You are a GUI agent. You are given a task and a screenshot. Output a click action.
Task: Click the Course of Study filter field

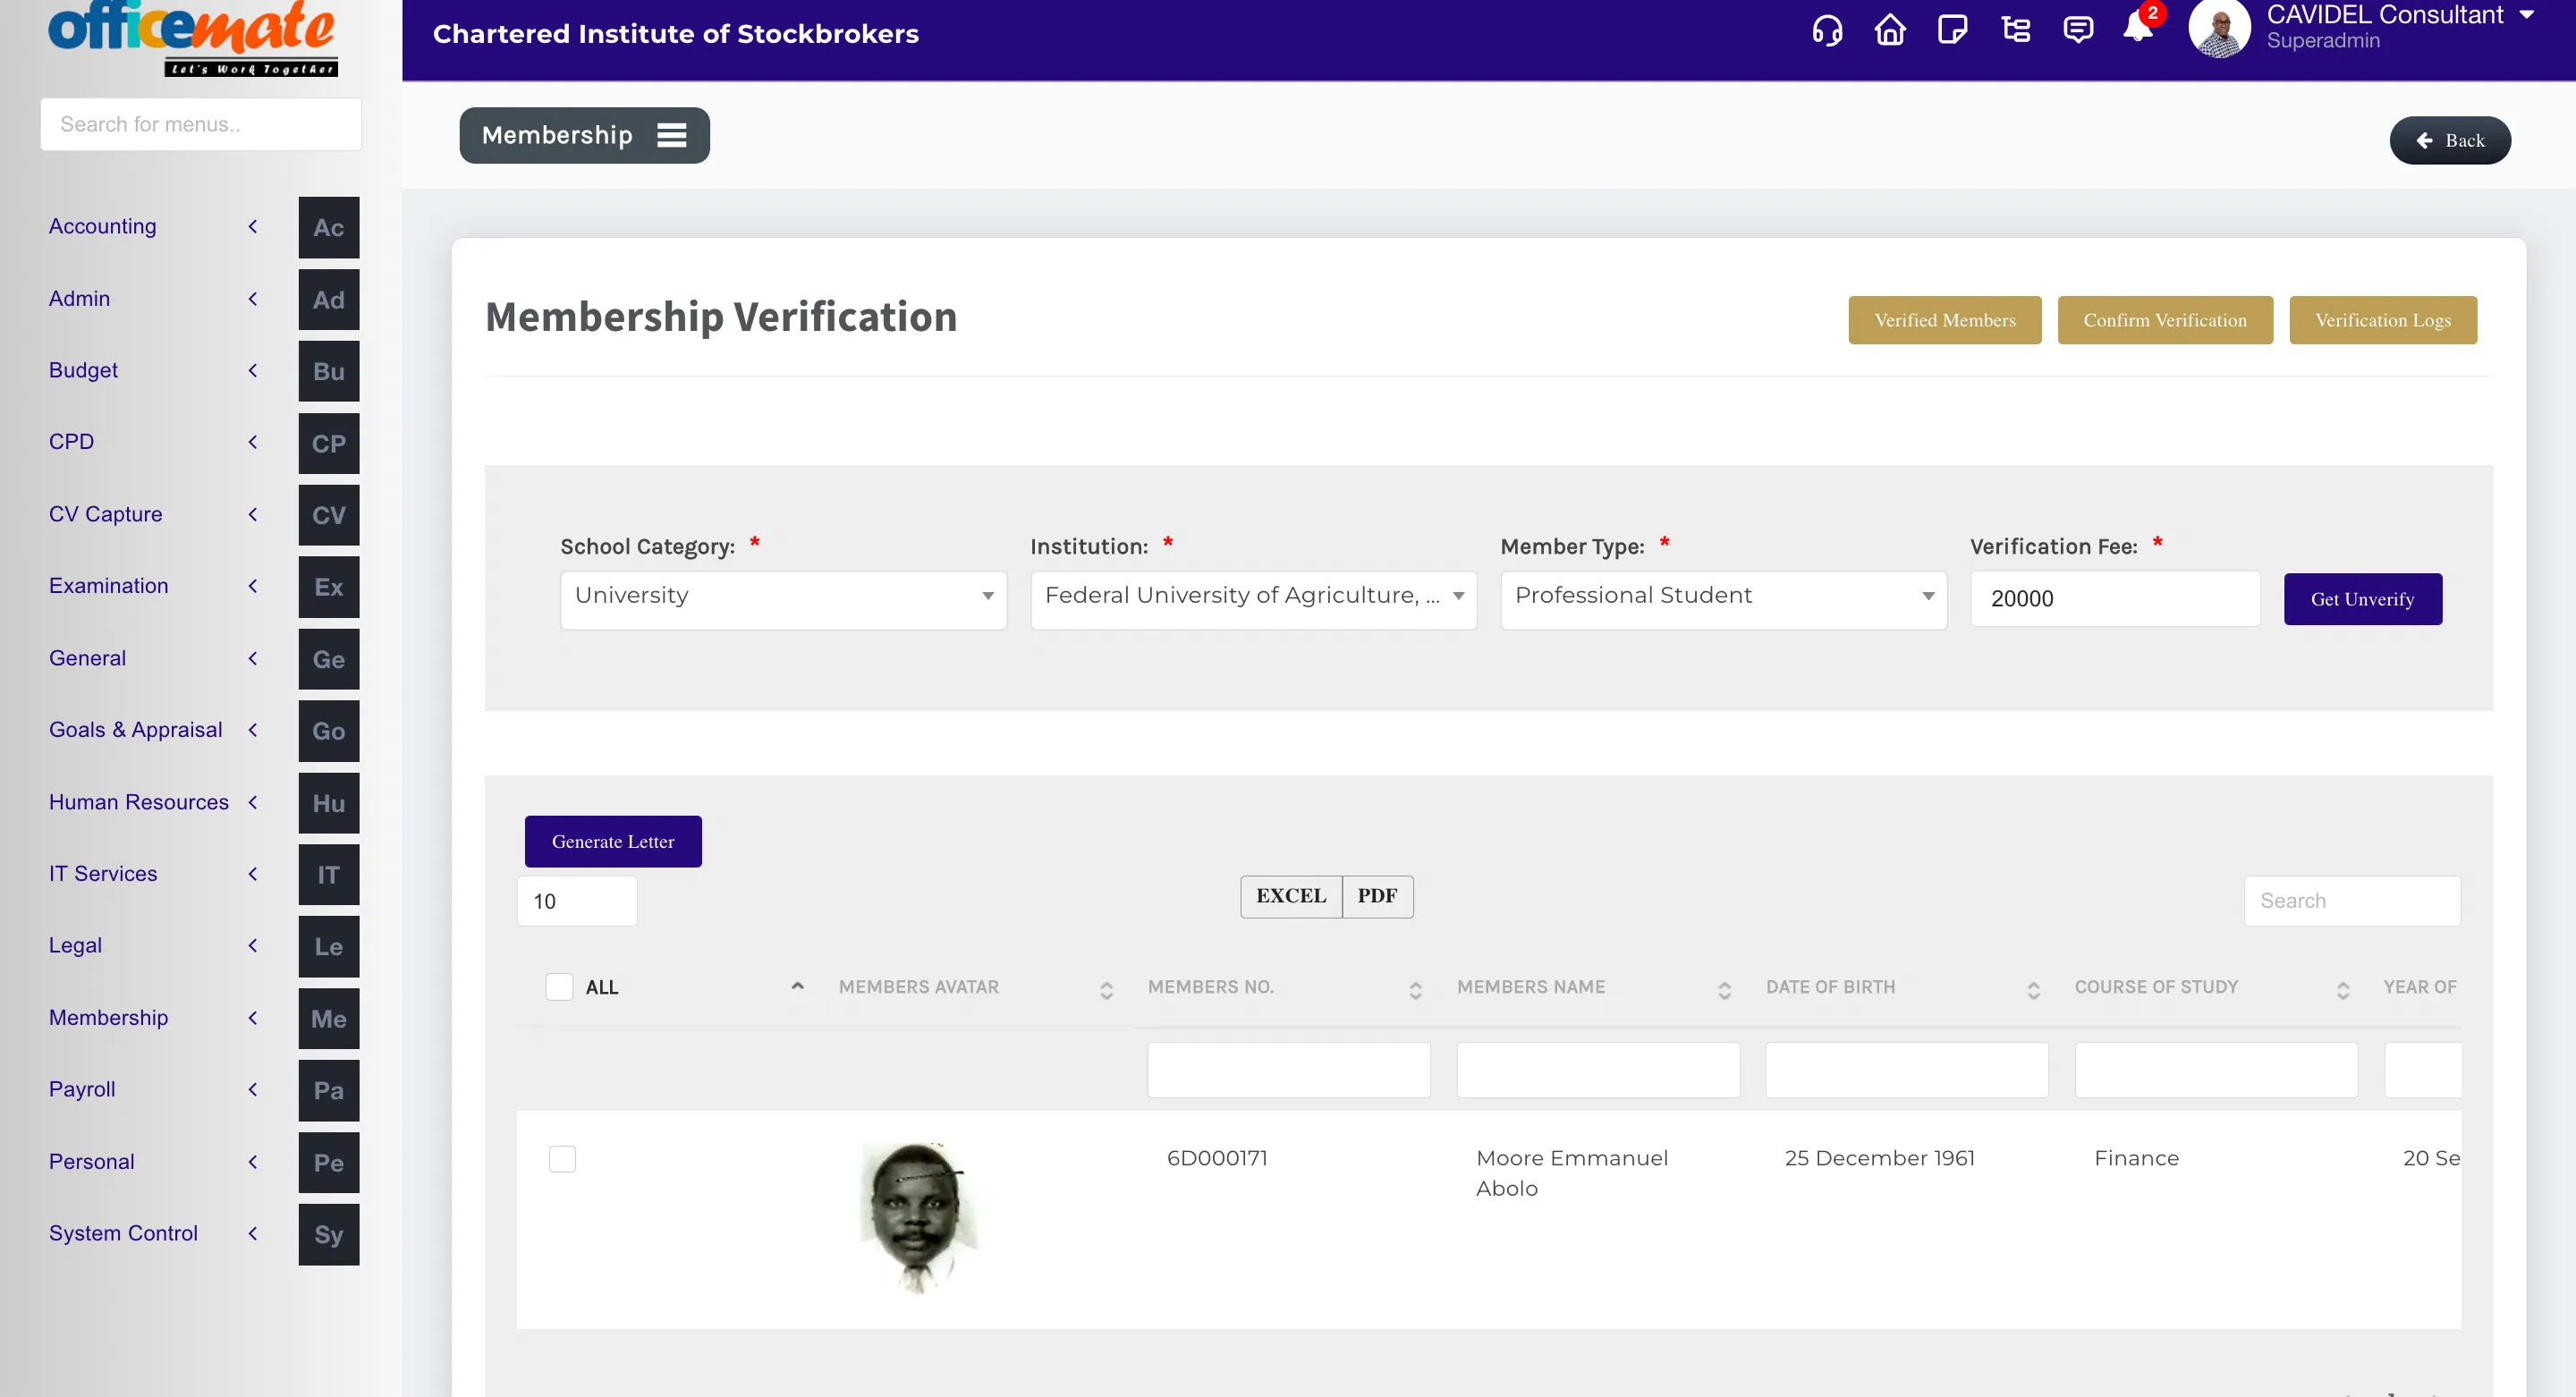click(x=2217, y=1071)
